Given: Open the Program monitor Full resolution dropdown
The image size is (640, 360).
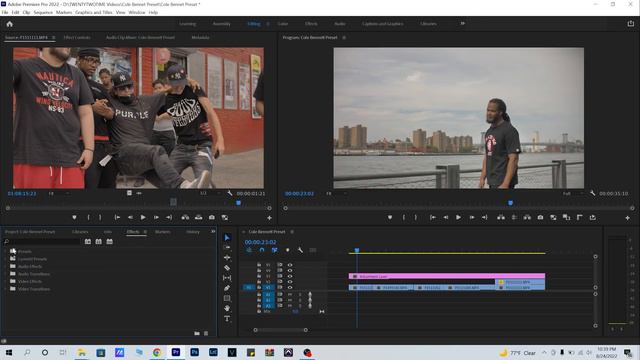Looking at the screenshot, I should (573, 193).
